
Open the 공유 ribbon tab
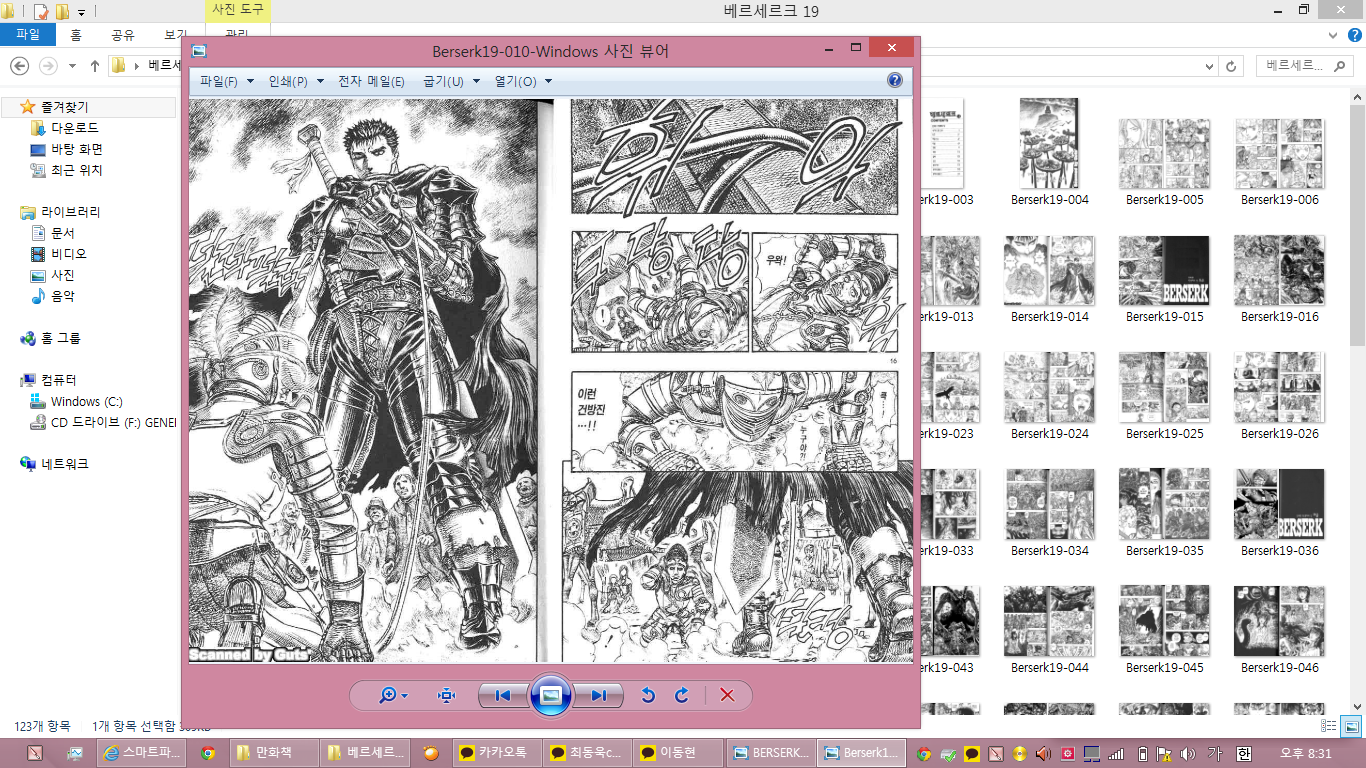[123, 35]
